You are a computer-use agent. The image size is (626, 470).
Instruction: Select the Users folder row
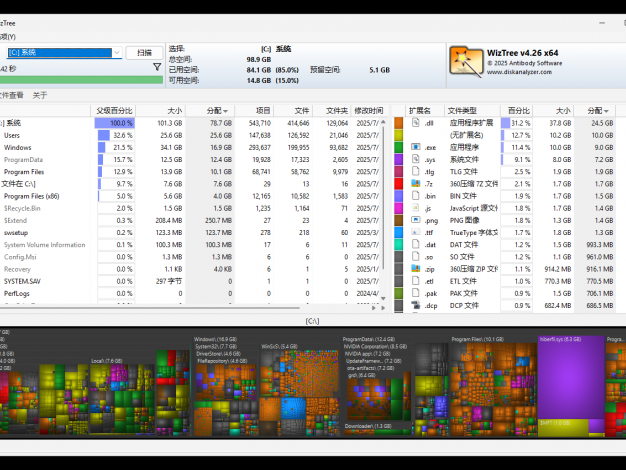[x=192, y=135]
